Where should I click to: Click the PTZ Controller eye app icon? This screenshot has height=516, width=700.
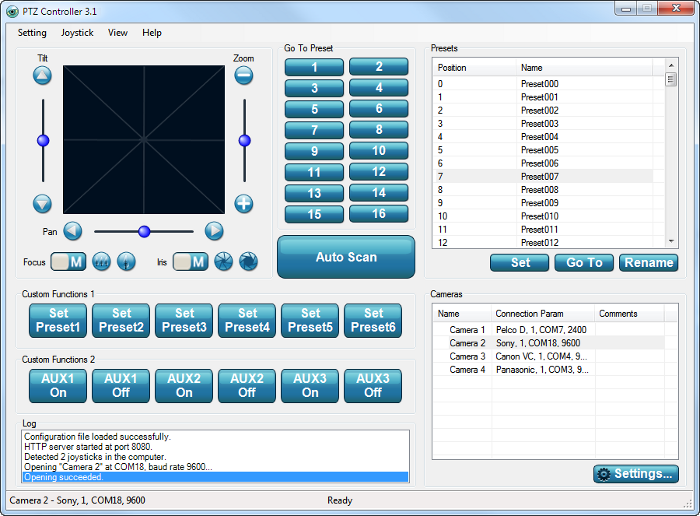tap(12, 11)
